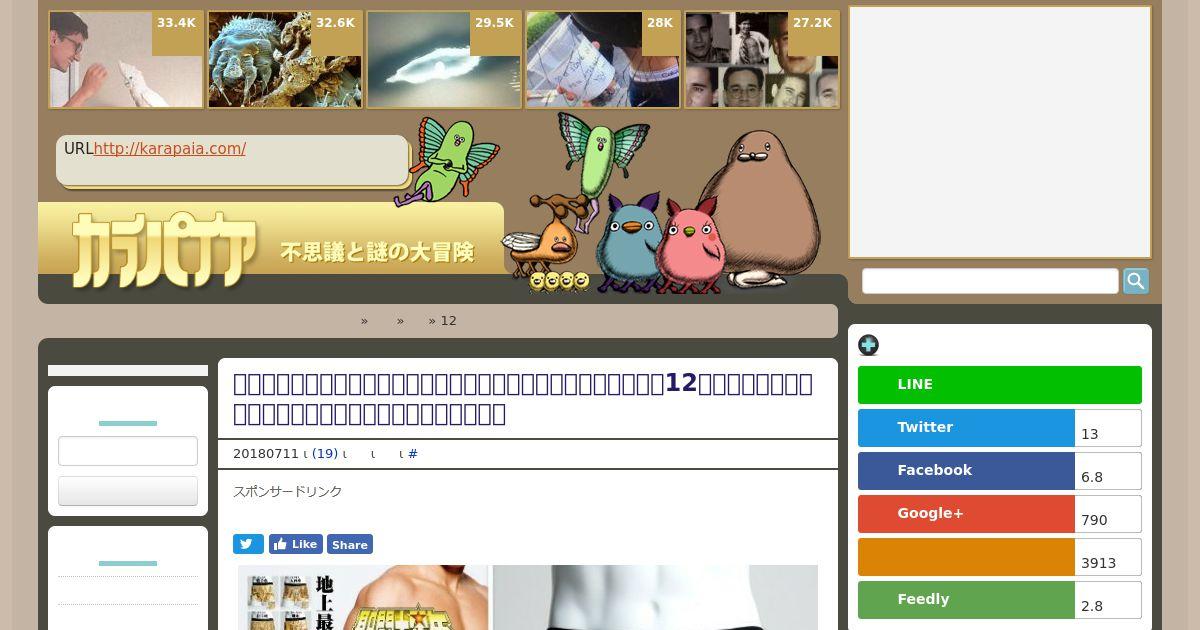Follow the karapaia.com URL link
This screenshot has width=1200, height=630.
click(170, 149)
